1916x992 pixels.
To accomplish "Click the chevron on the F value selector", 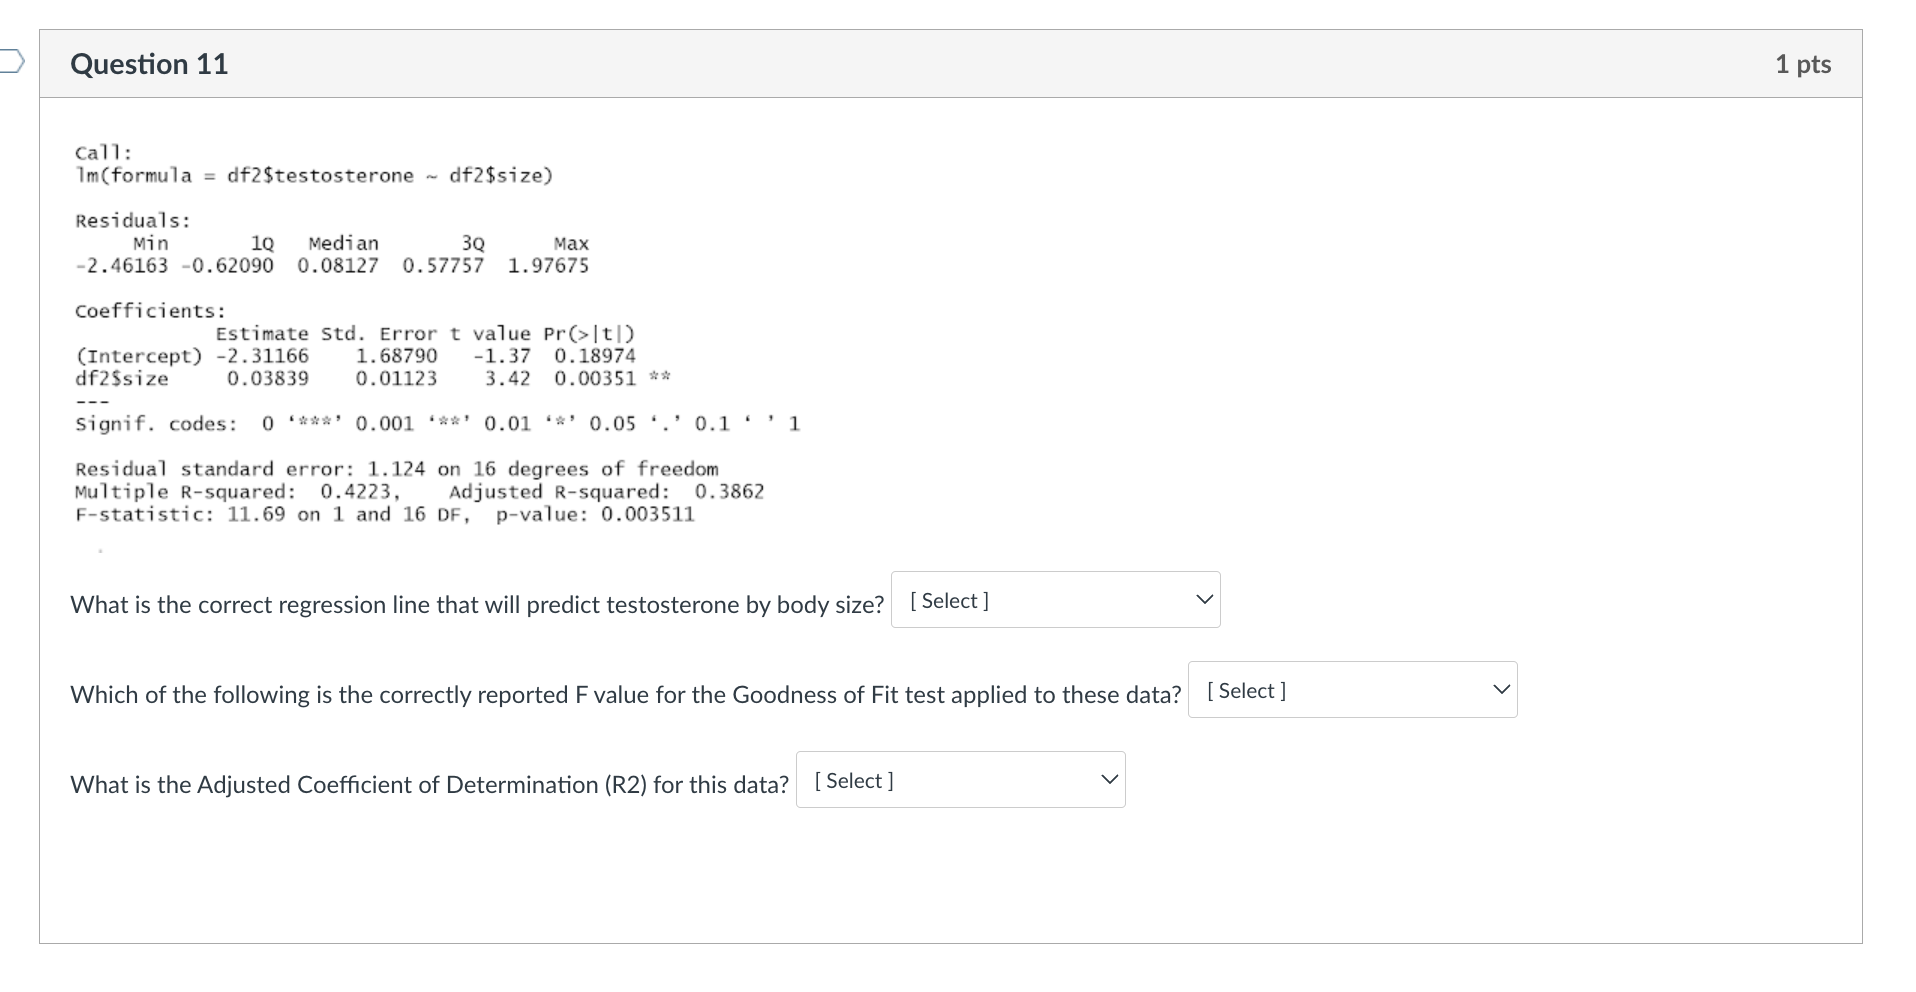I will pyautogui.click(x=1500, y=688).
